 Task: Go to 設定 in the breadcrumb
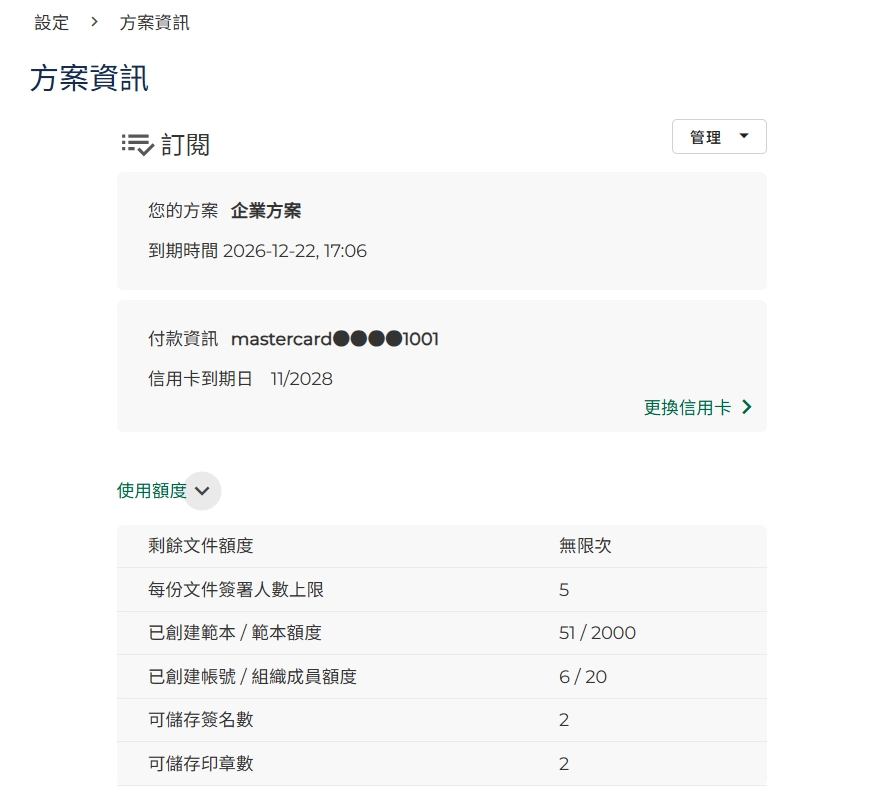pyautogui.click(x=52, y=22)
